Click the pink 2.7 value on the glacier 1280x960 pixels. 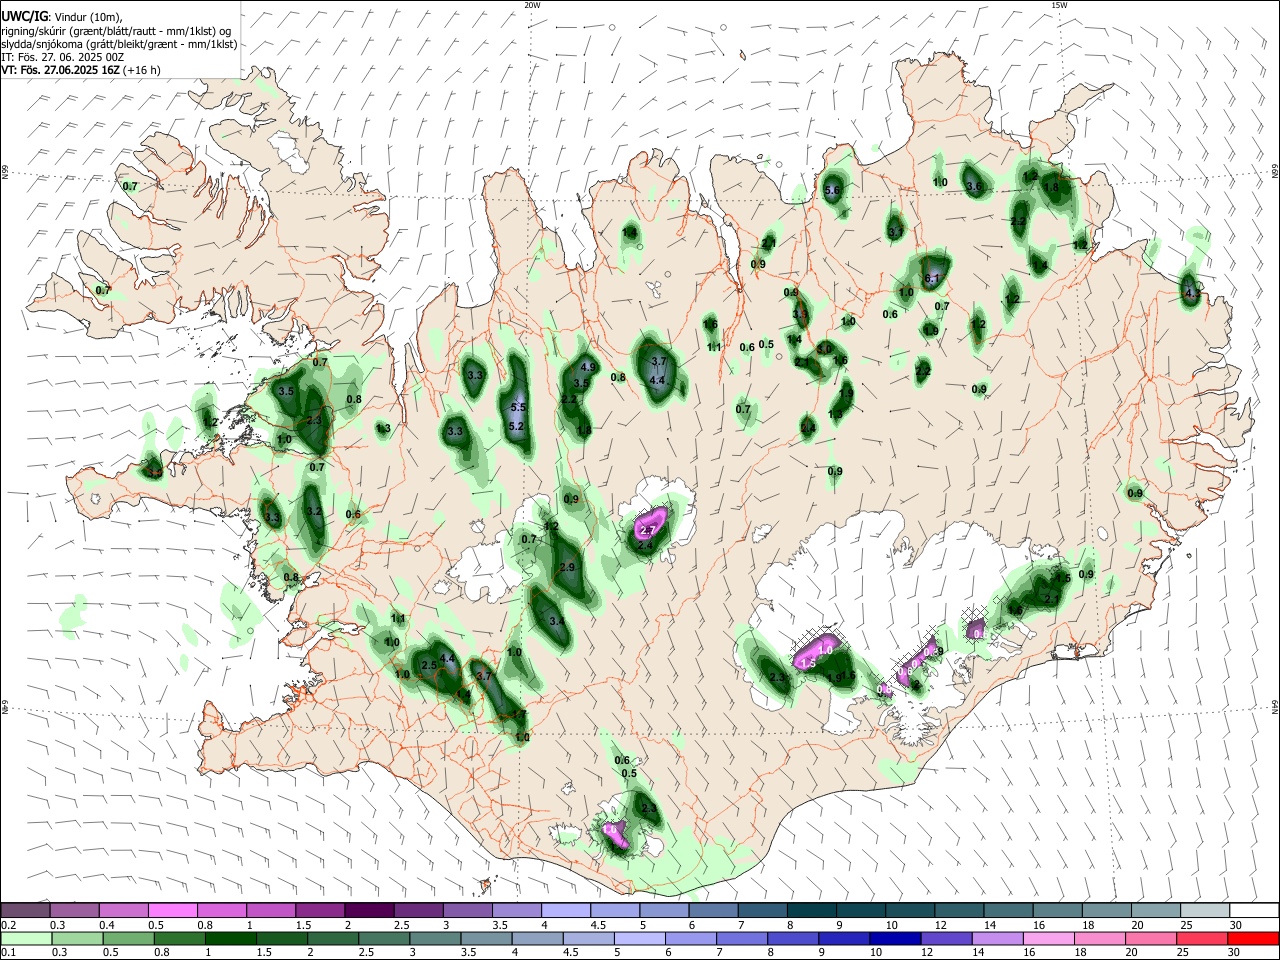pos(647,530)
